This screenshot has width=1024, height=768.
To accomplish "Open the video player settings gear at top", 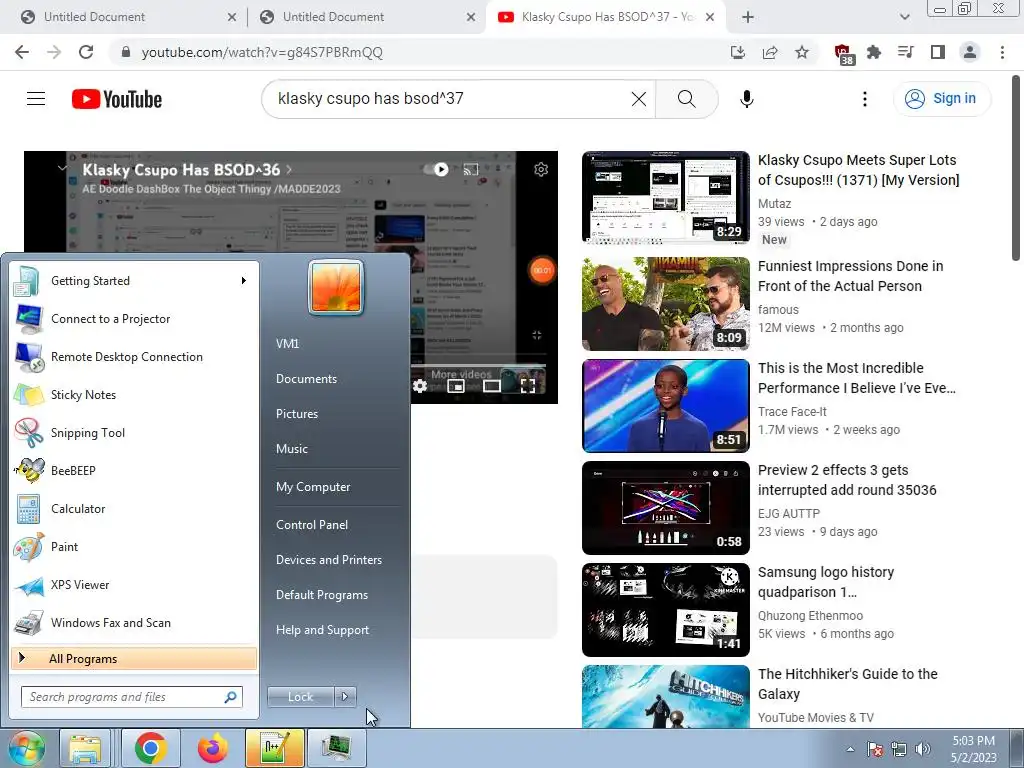I will click(541, 170).
